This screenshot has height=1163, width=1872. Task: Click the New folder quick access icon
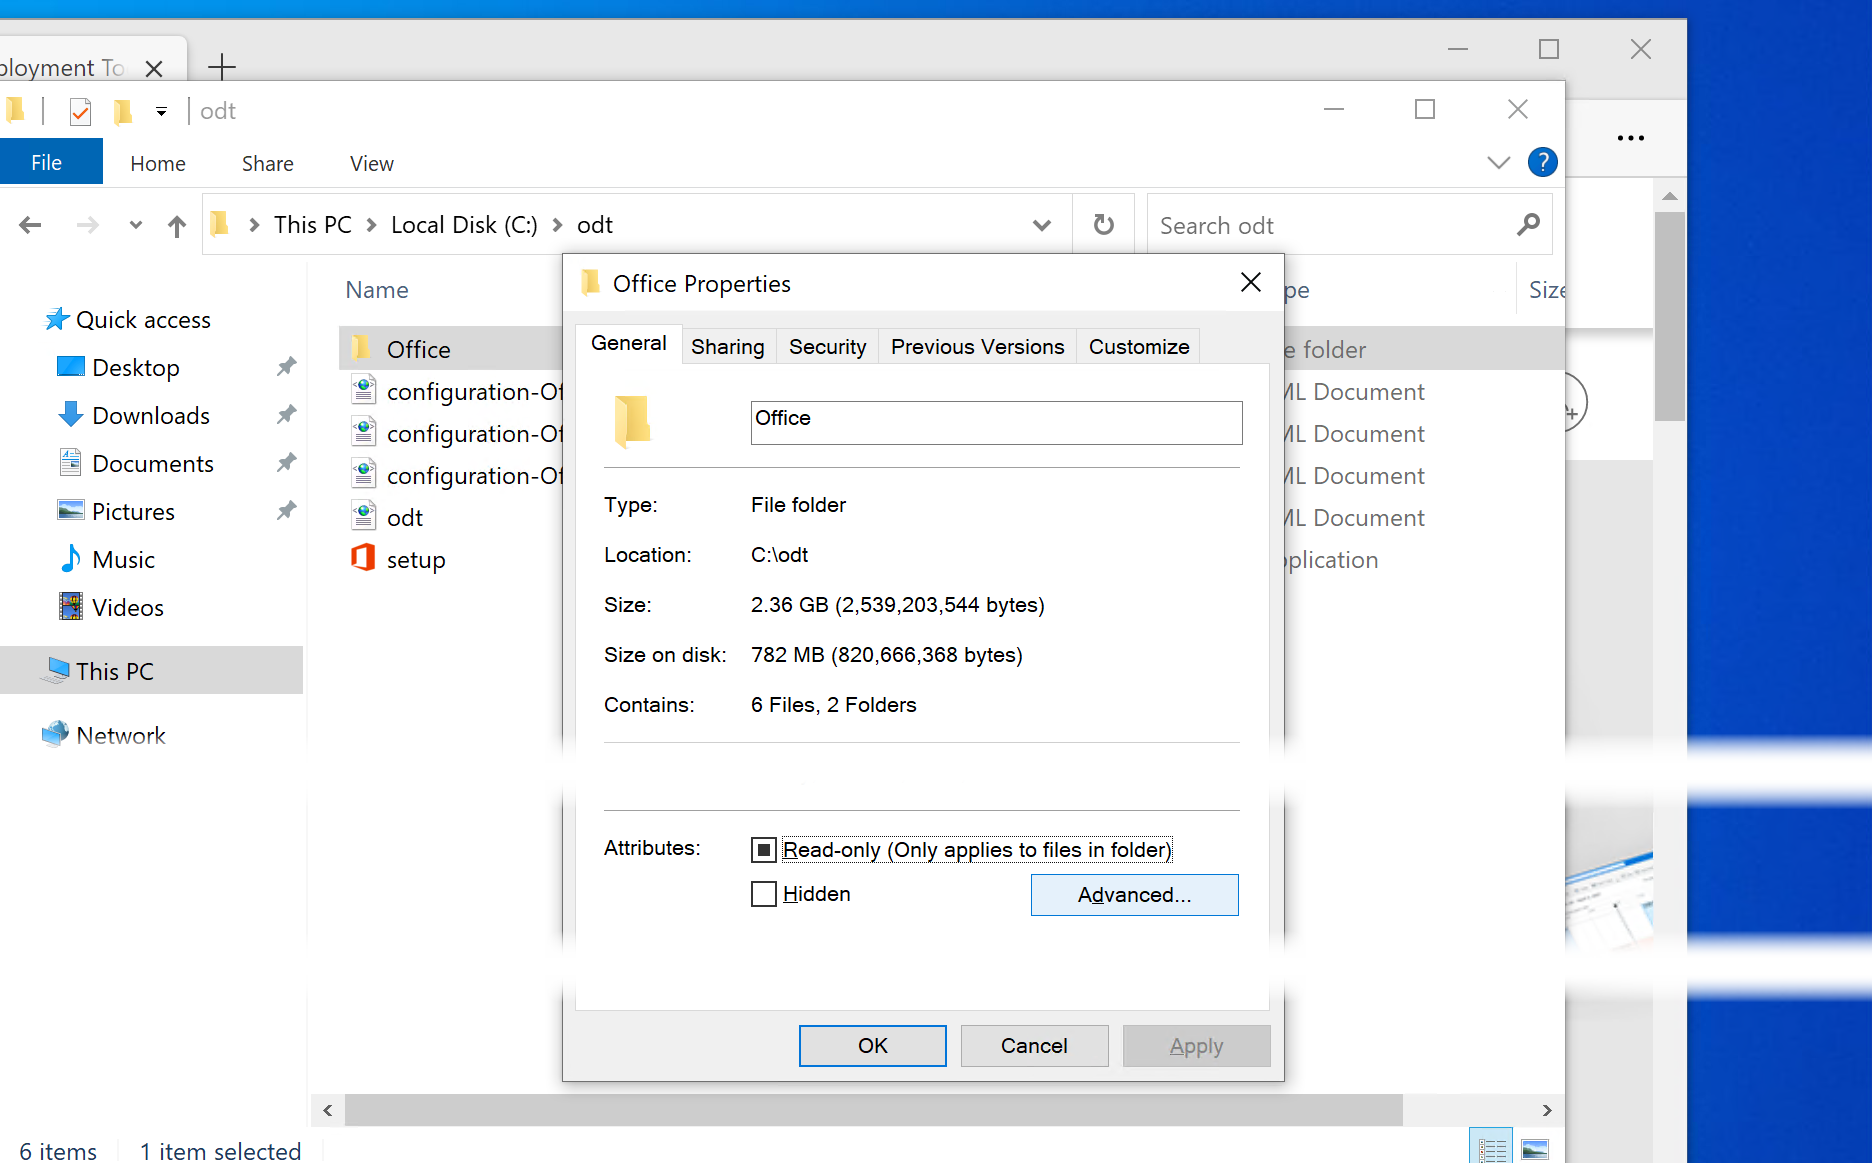[x=123, y=111]
